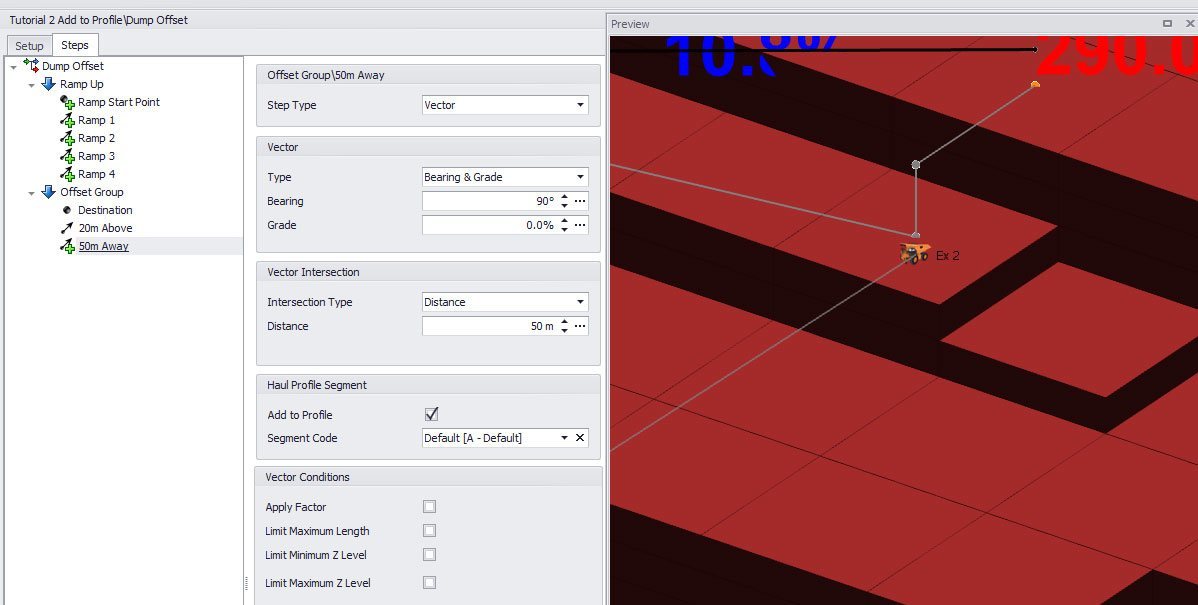Select the Ramp 2 step
Viewport: 1198px width, 605px height.
[x=96, y=138]
